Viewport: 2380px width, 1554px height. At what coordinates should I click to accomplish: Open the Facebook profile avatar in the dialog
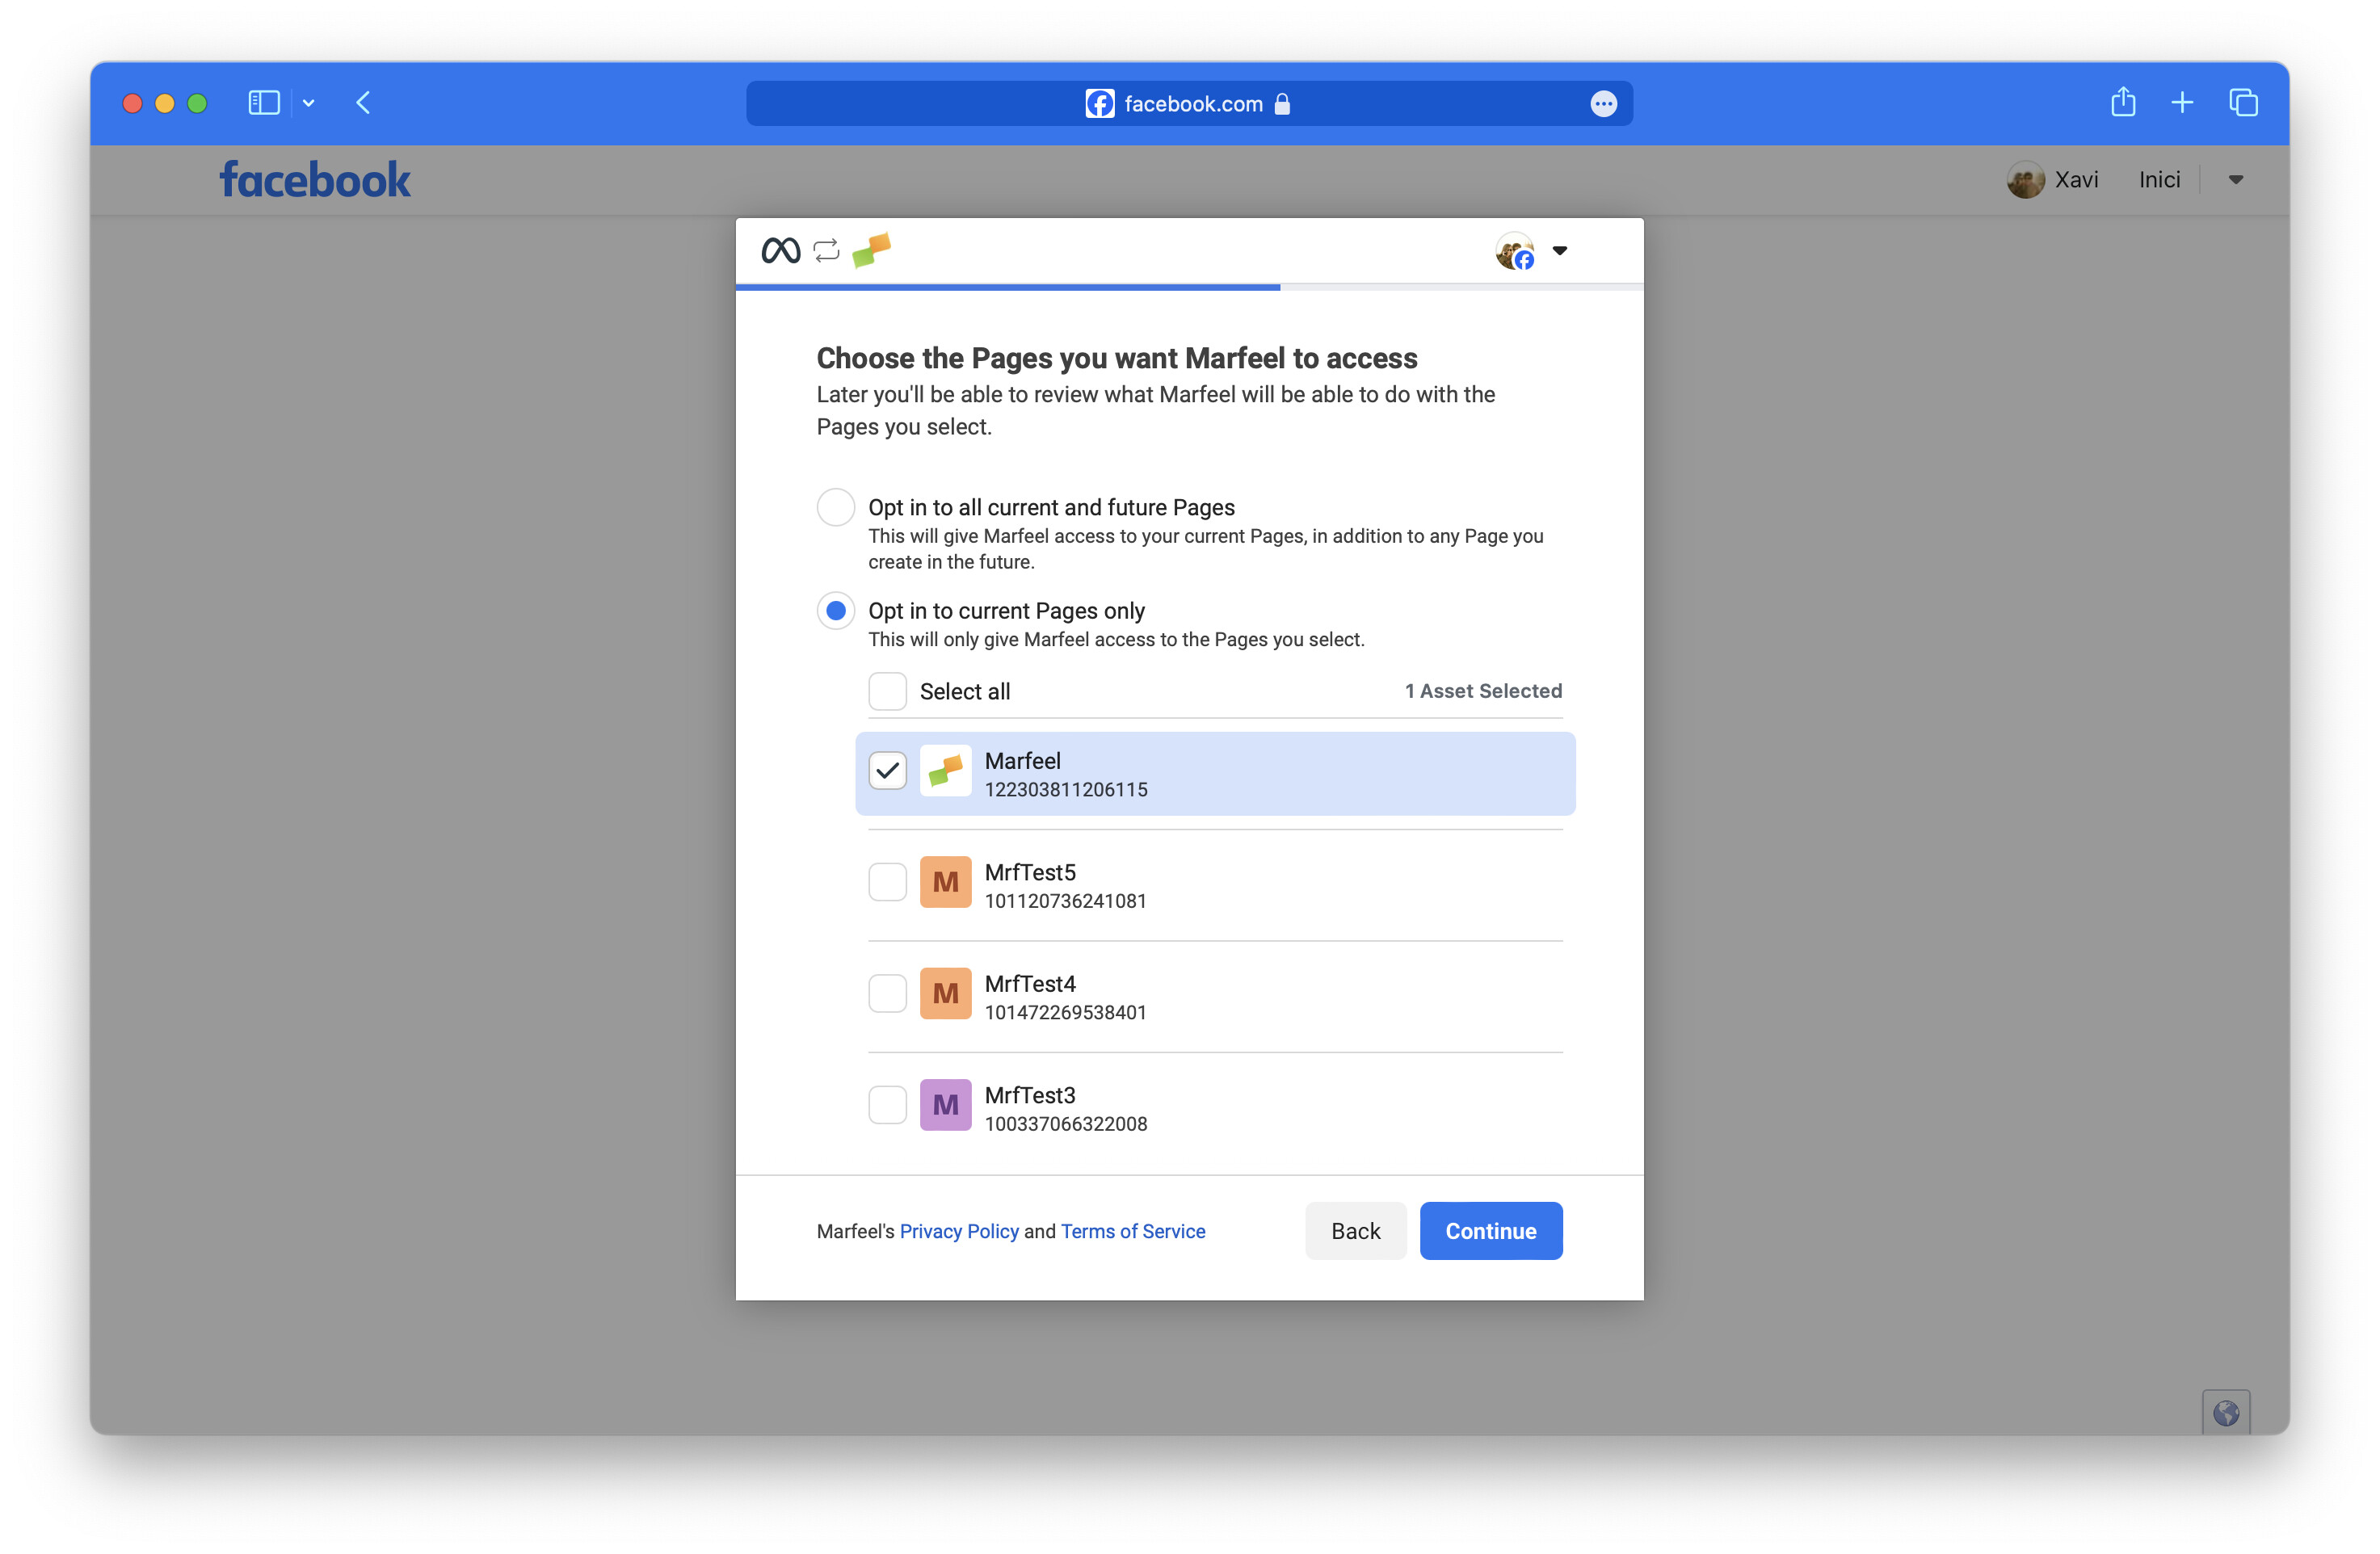(1515, 250)
